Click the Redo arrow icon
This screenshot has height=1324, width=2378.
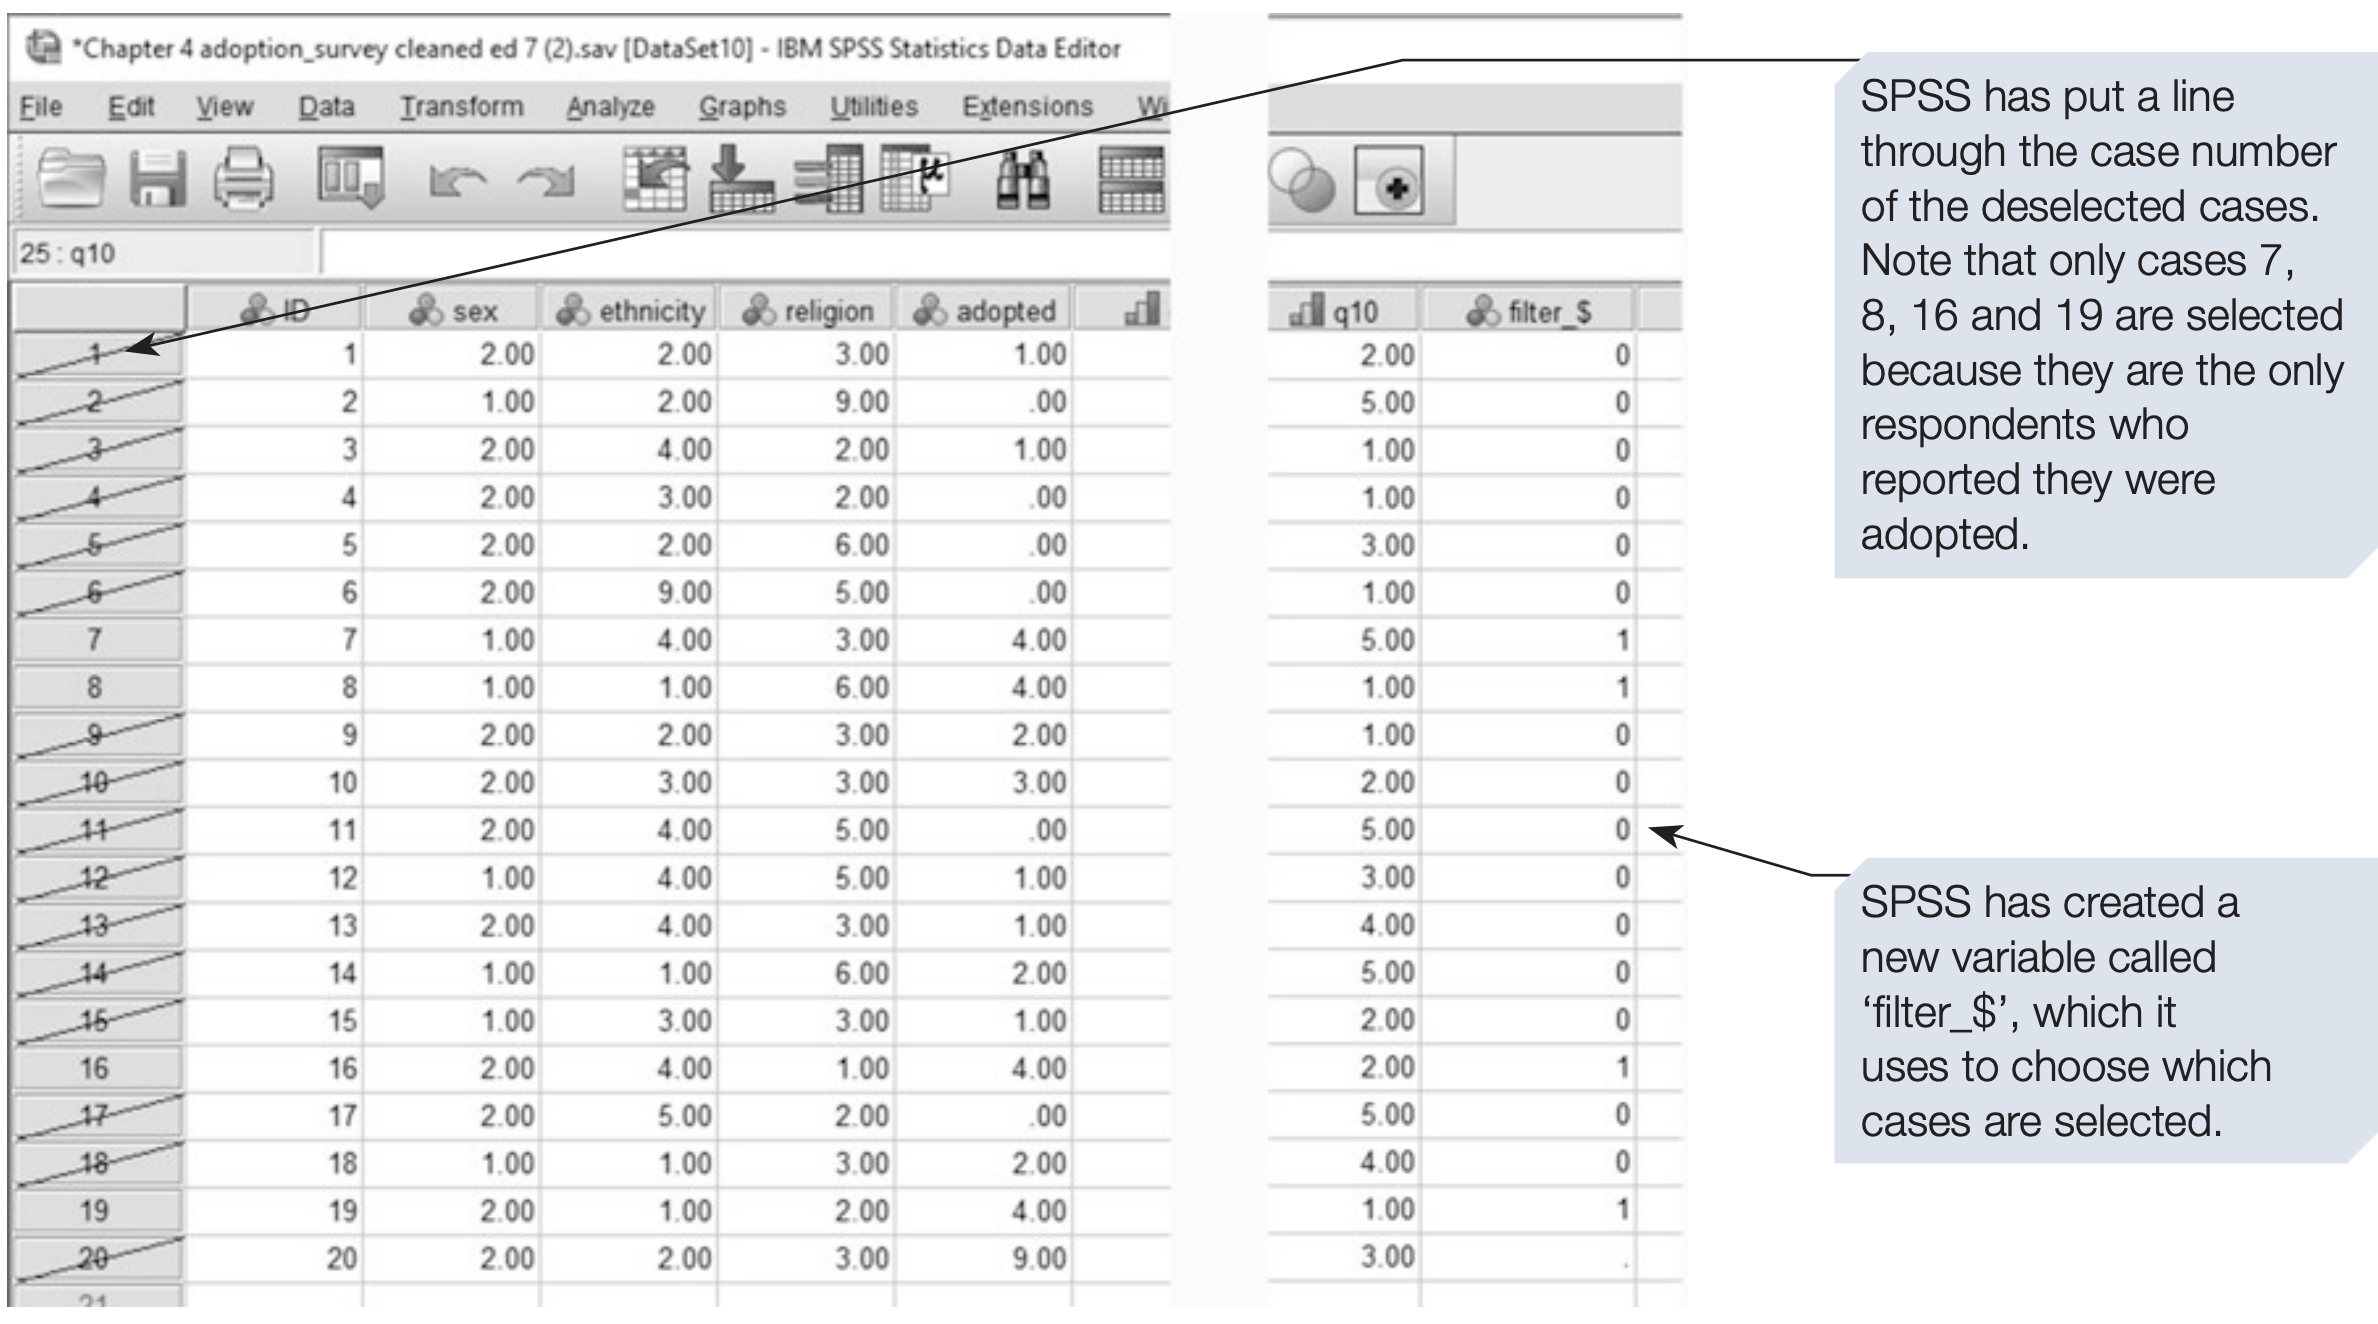pos(546,182)
